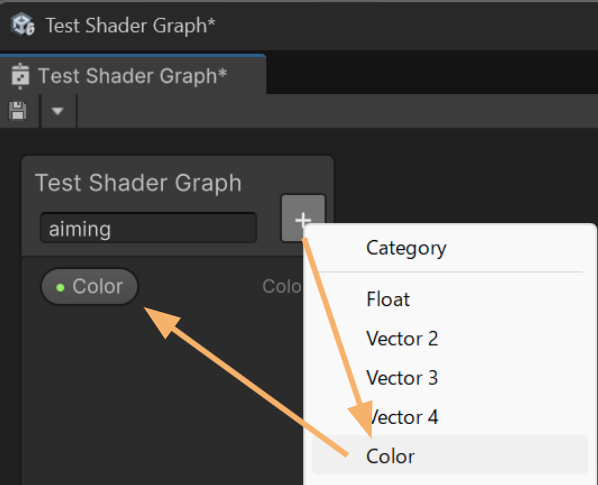This screenshot has height=485, width=598.
Task: Click the empty graph canvas right of the blackboard
Action: click(458, 175)
